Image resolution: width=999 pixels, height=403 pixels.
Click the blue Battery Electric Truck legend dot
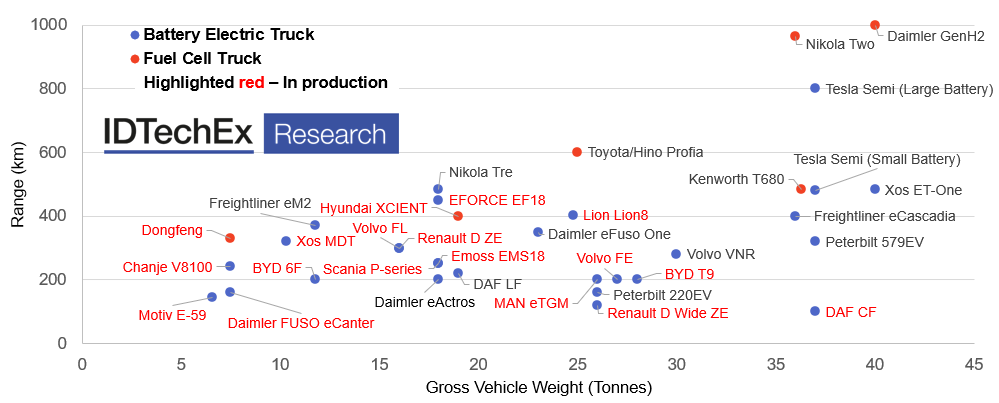point(135,35)
